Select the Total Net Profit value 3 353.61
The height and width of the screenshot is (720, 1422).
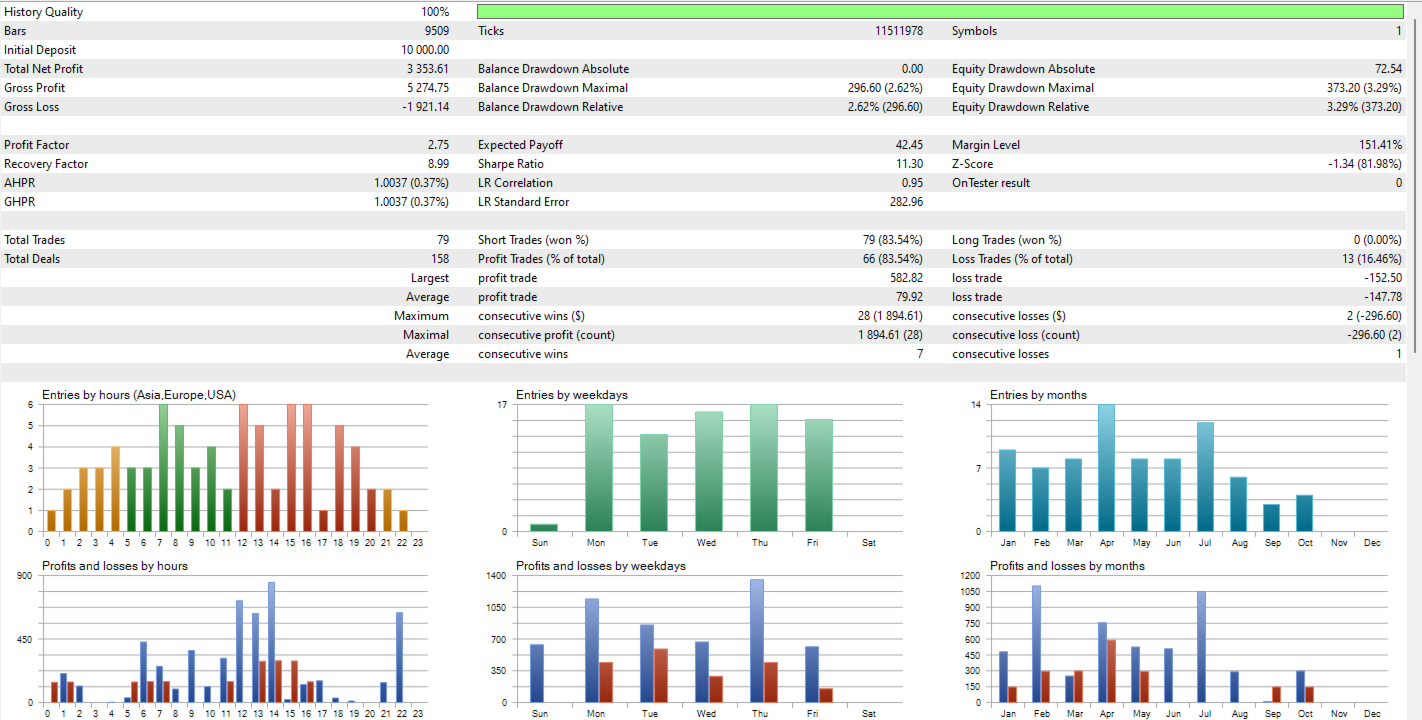coord(427,69)
